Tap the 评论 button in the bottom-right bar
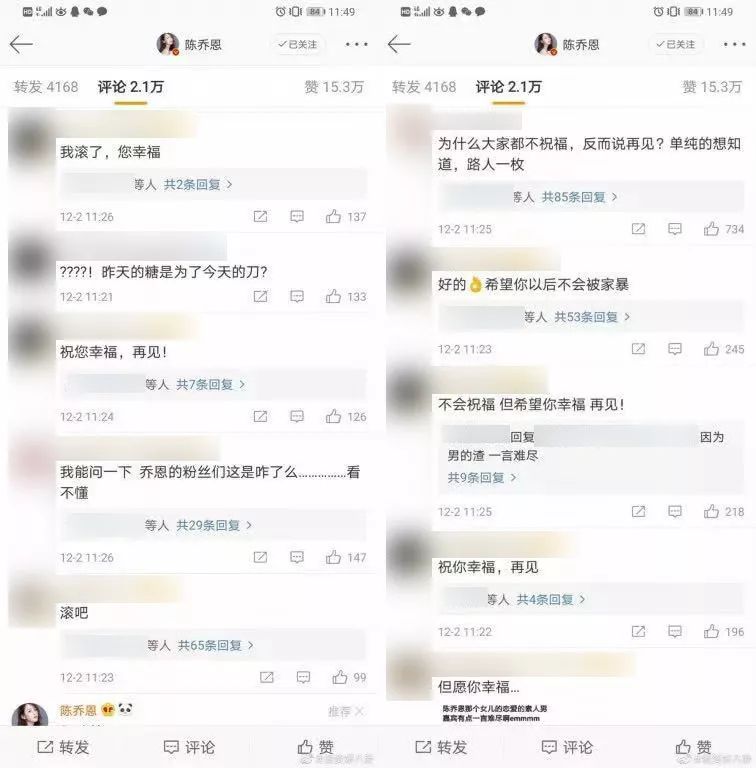Viewport: 756px width, 768px height. (x=567, y=747)
